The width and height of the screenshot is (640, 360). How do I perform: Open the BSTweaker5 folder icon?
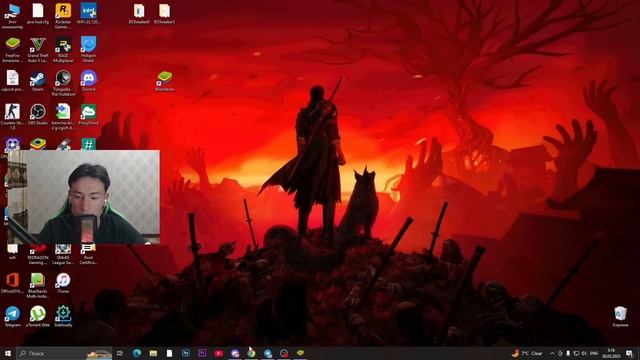[x=164, y=14]
